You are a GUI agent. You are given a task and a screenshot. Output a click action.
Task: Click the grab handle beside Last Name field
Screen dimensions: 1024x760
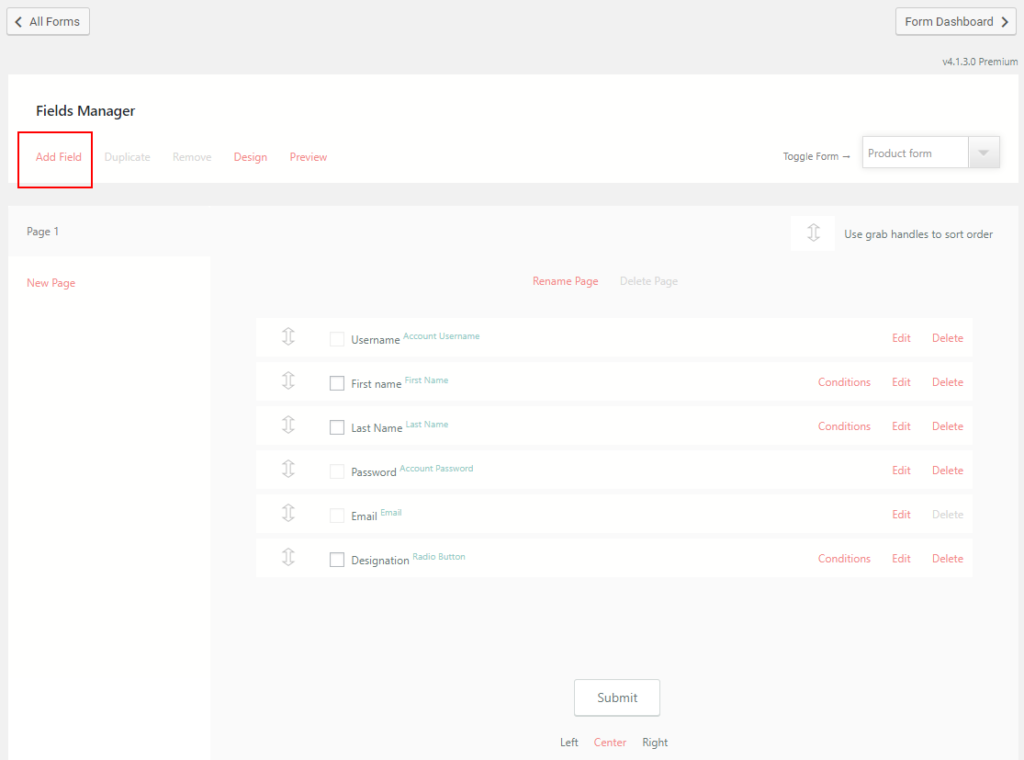(x=288, y=426)
